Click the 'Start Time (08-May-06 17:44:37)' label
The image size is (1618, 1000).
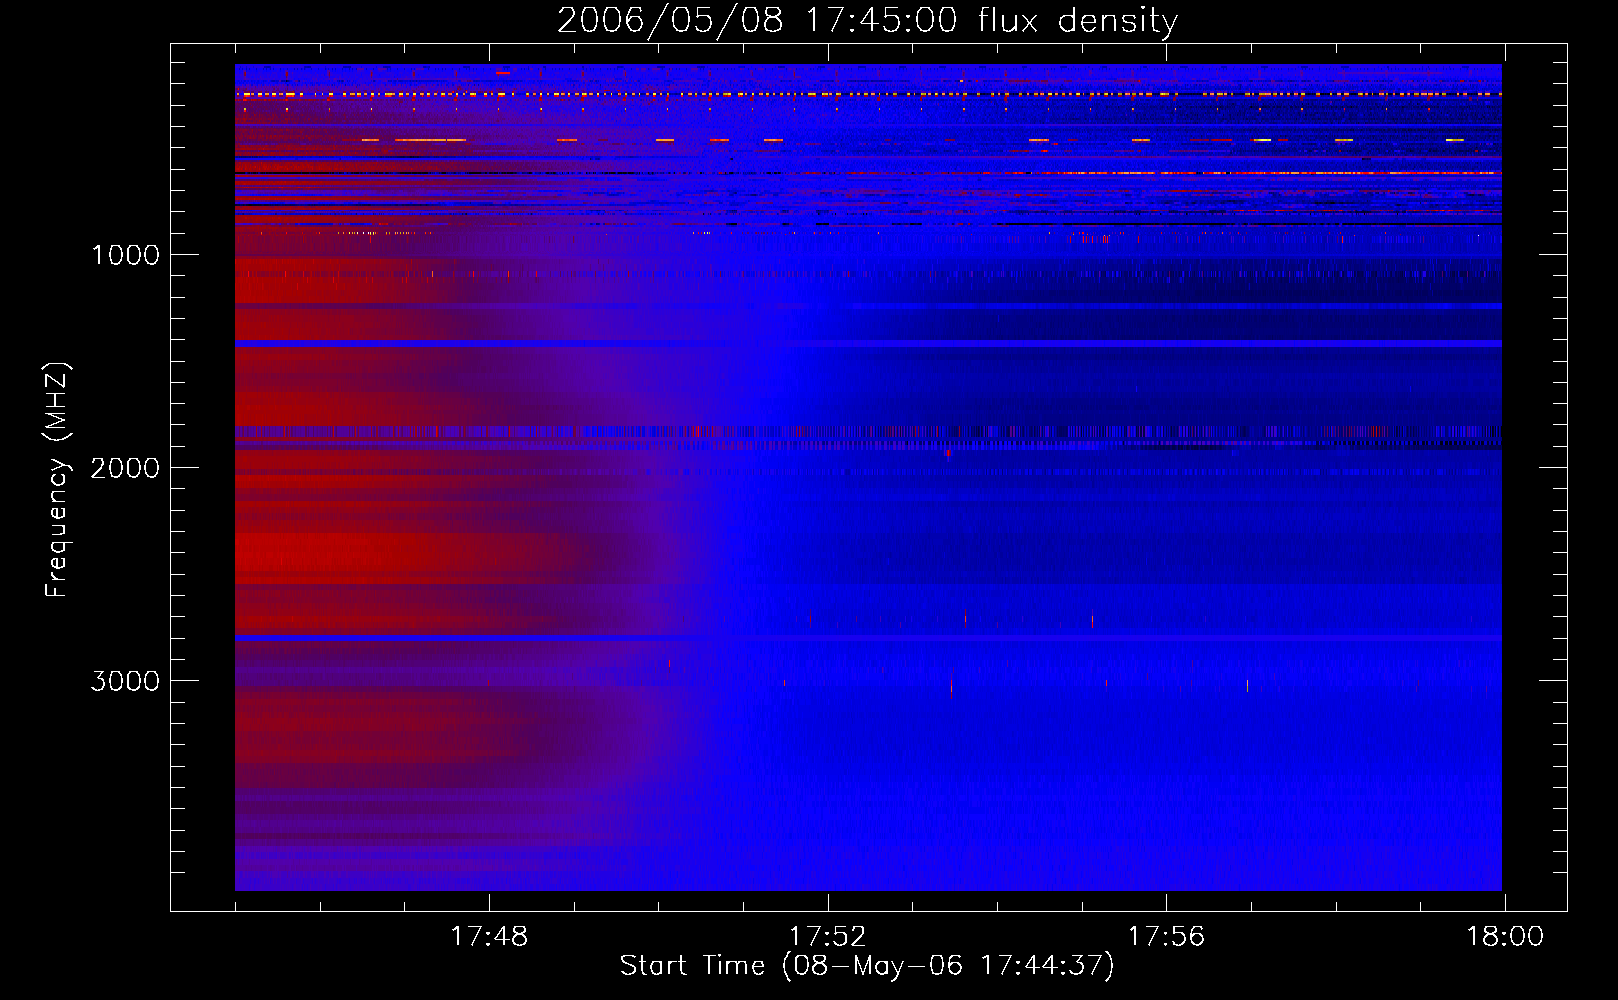pos(867,966)
